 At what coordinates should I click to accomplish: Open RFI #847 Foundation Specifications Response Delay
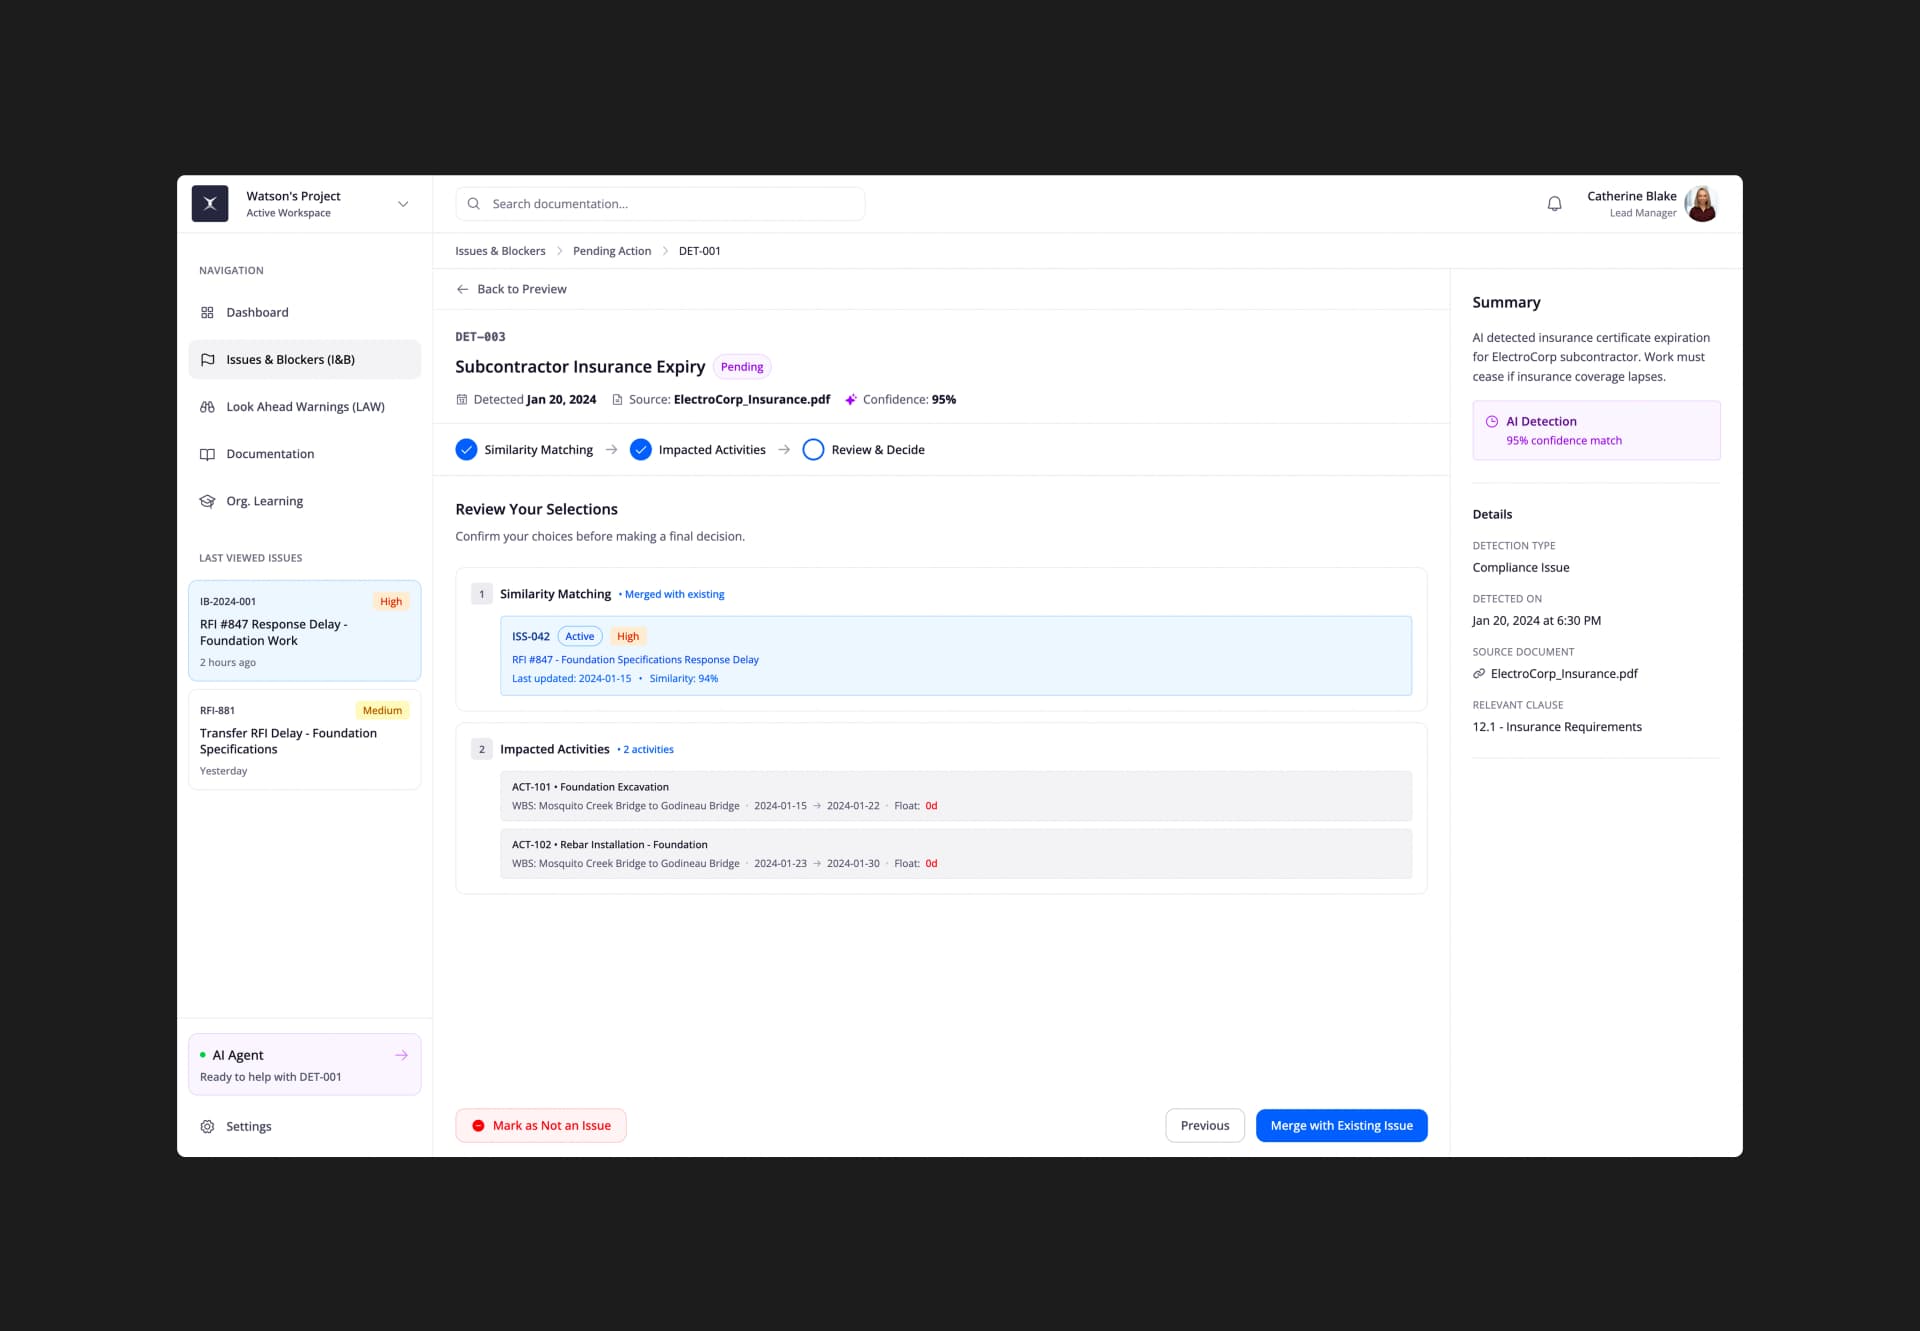[x=635, y=660]
